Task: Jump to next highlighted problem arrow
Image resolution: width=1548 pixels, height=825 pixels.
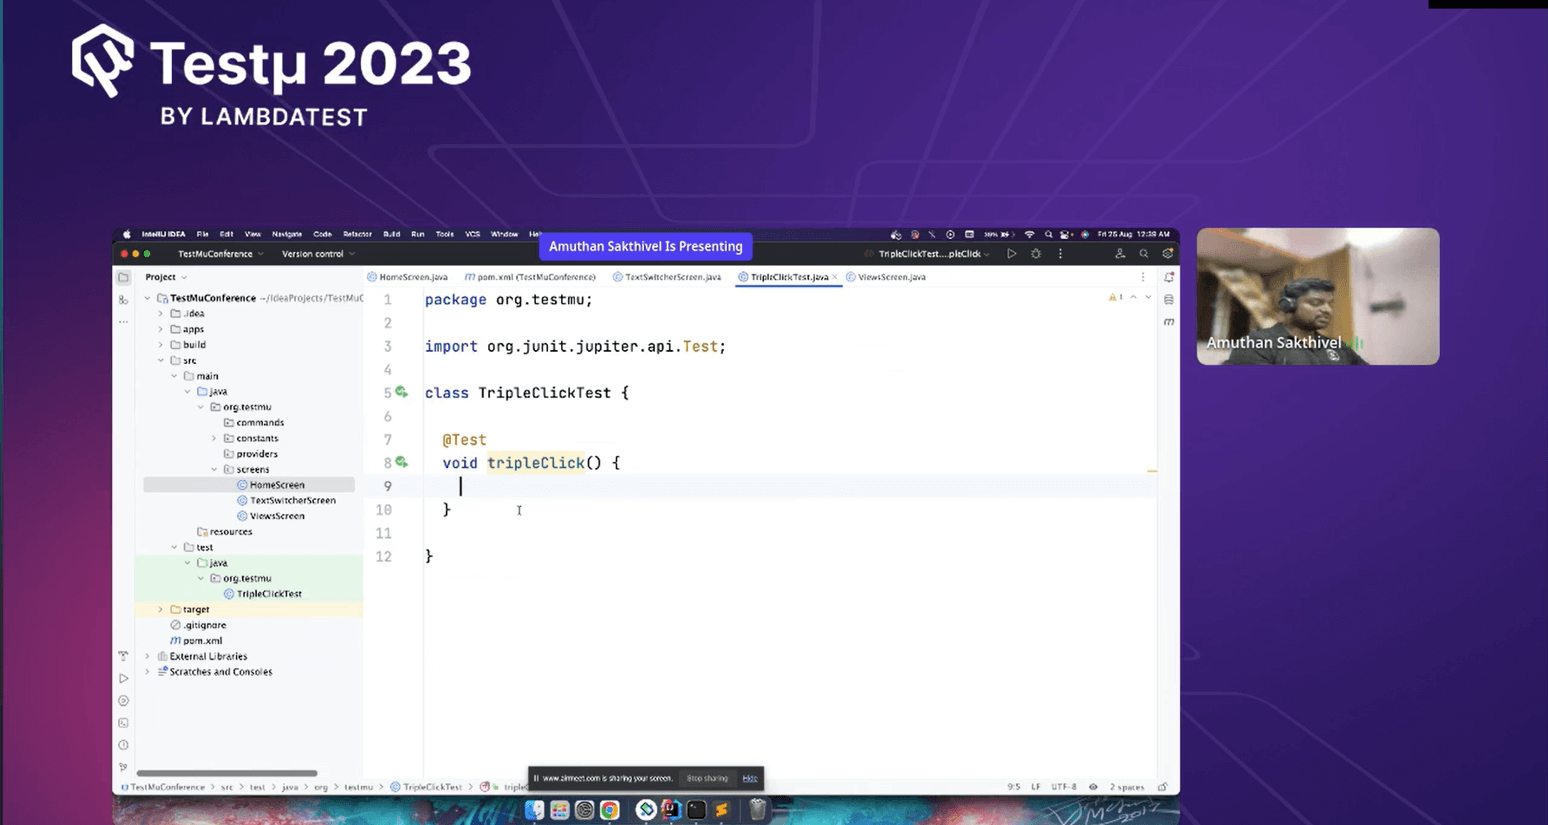Action: [x=1148, y=297]
